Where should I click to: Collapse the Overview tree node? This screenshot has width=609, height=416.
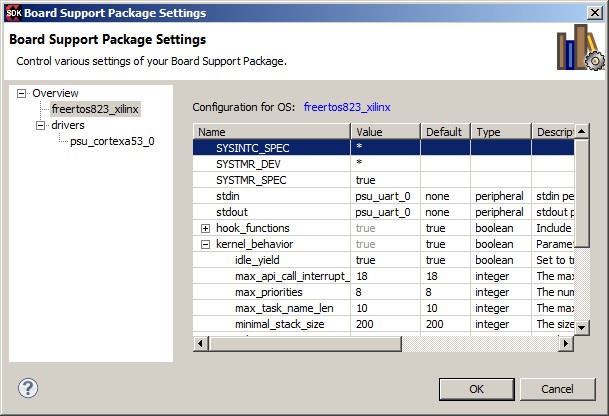[x=23, y=93]
